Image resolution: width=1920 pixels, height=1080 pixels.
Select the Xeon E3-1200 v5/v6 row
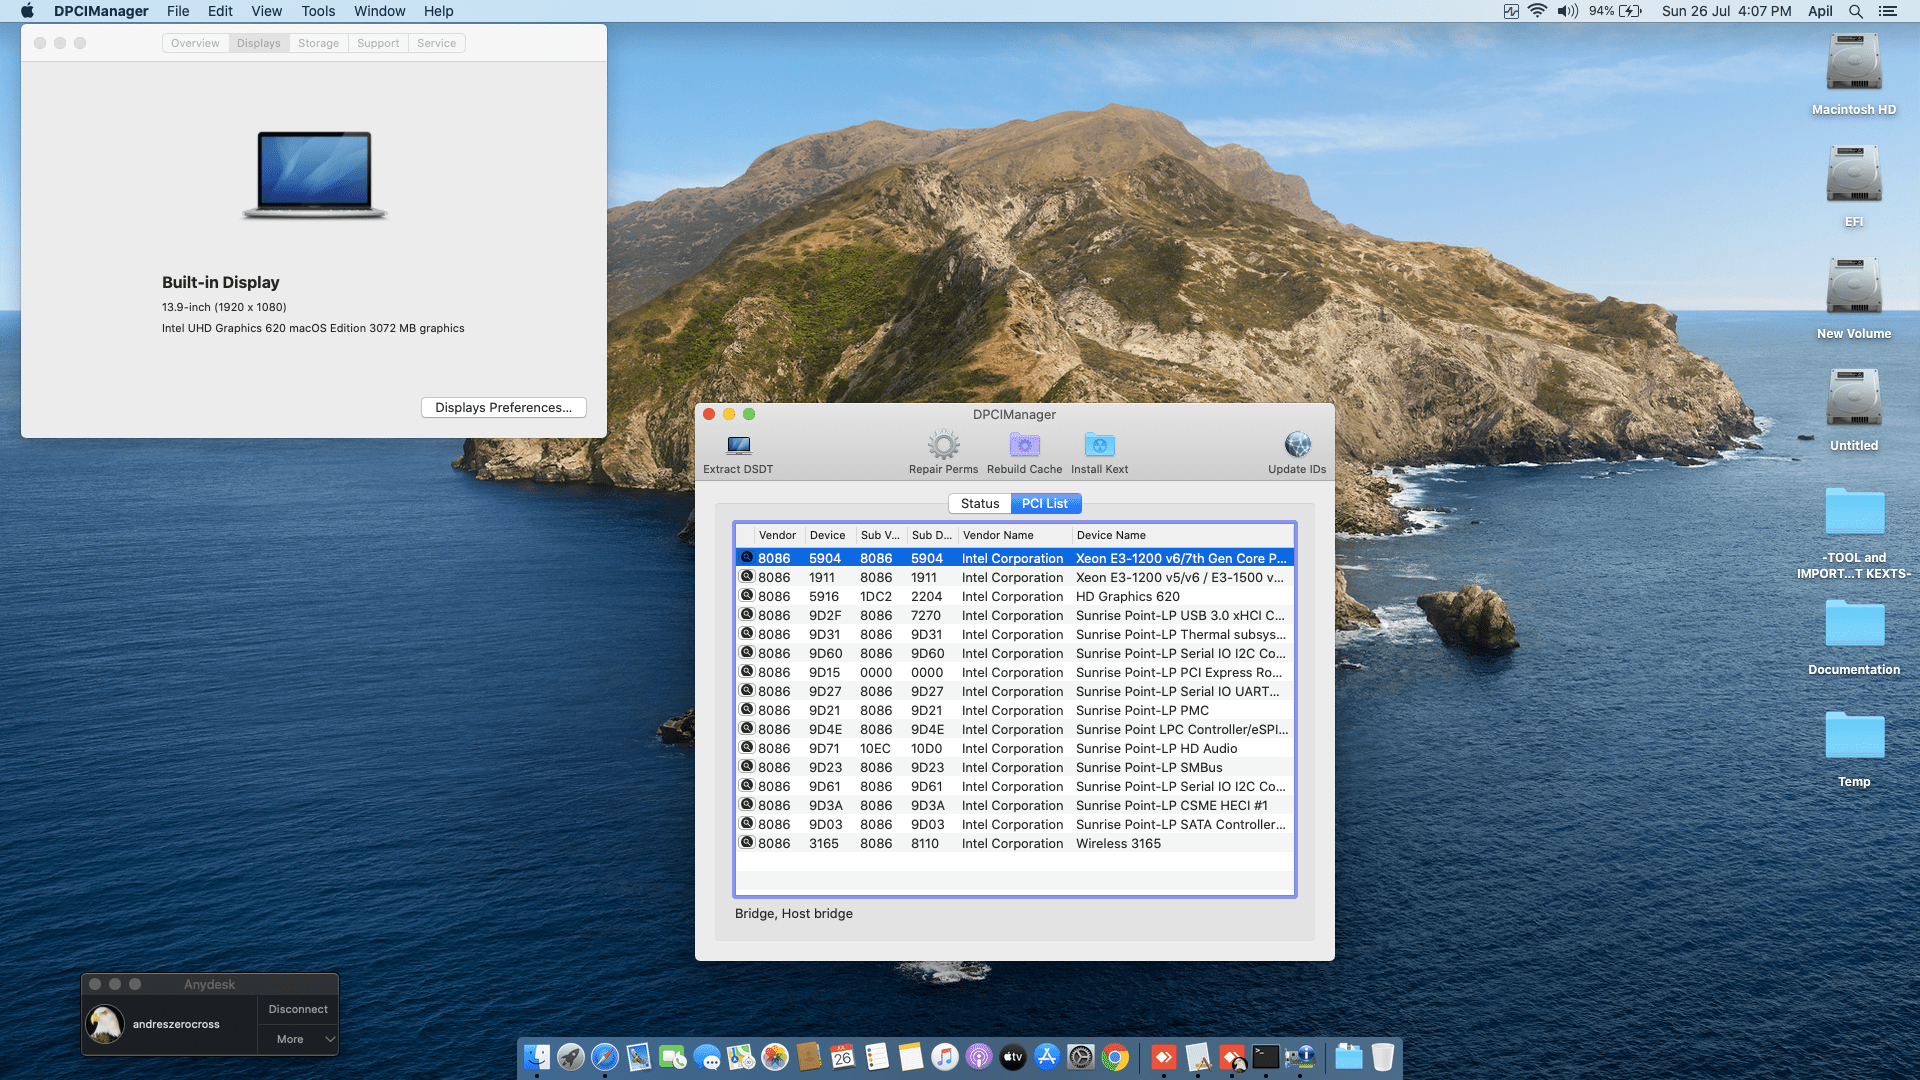(1015, 577)
